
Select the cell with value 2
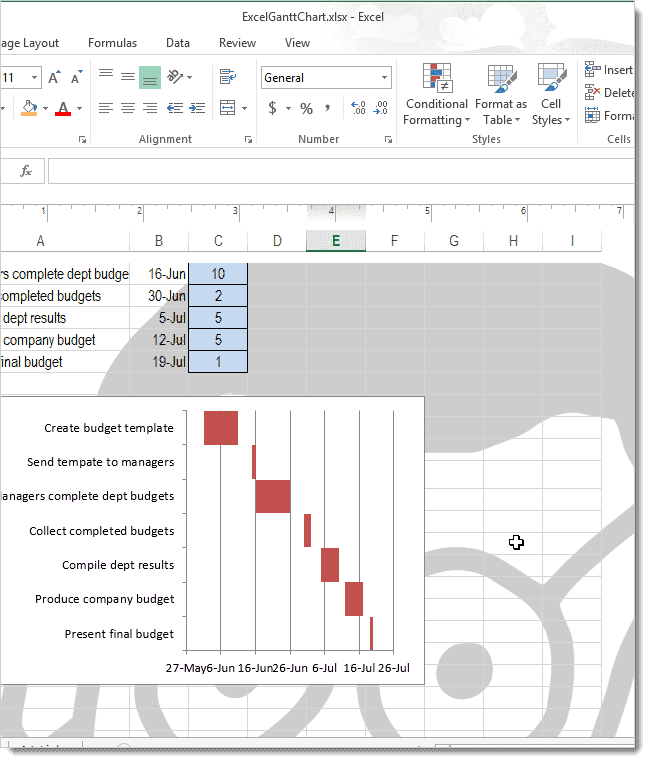pyautogui.click(x=218, y=296)
